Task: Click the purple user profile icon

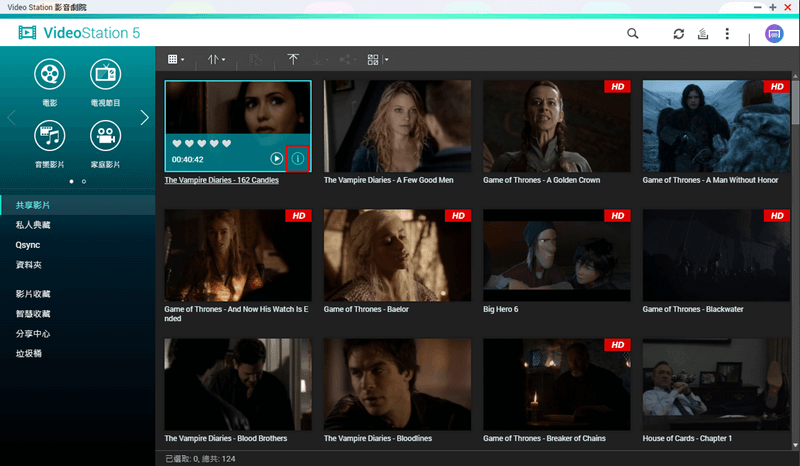Action: (774, 34)
